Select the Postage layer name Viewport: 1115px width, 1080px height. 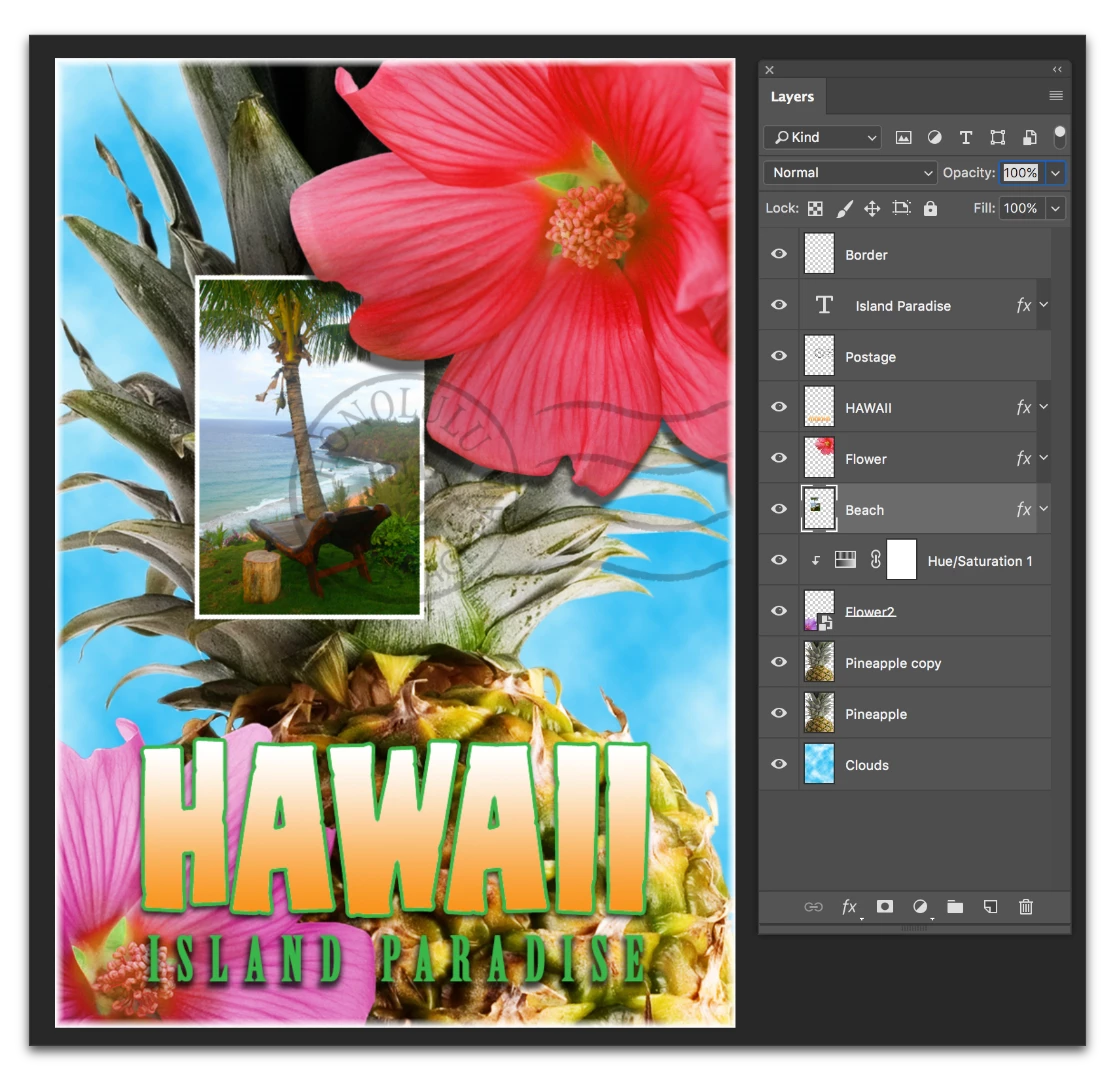[x=870, y=357]
